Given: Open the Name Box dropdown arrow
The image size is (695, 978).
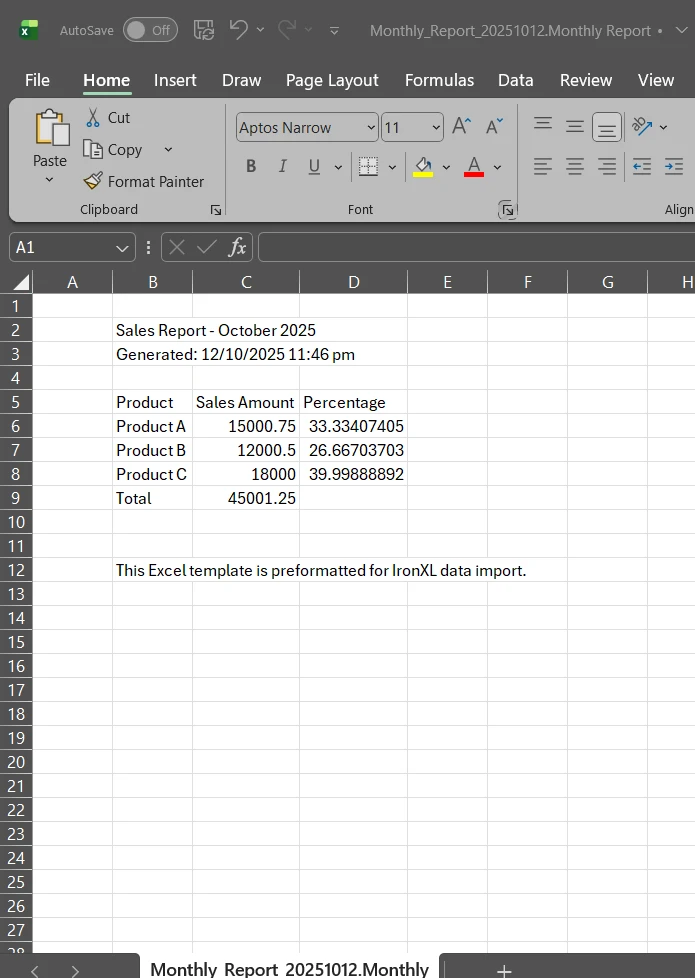Looking at the screenshot, I should [x=123, y=247].
